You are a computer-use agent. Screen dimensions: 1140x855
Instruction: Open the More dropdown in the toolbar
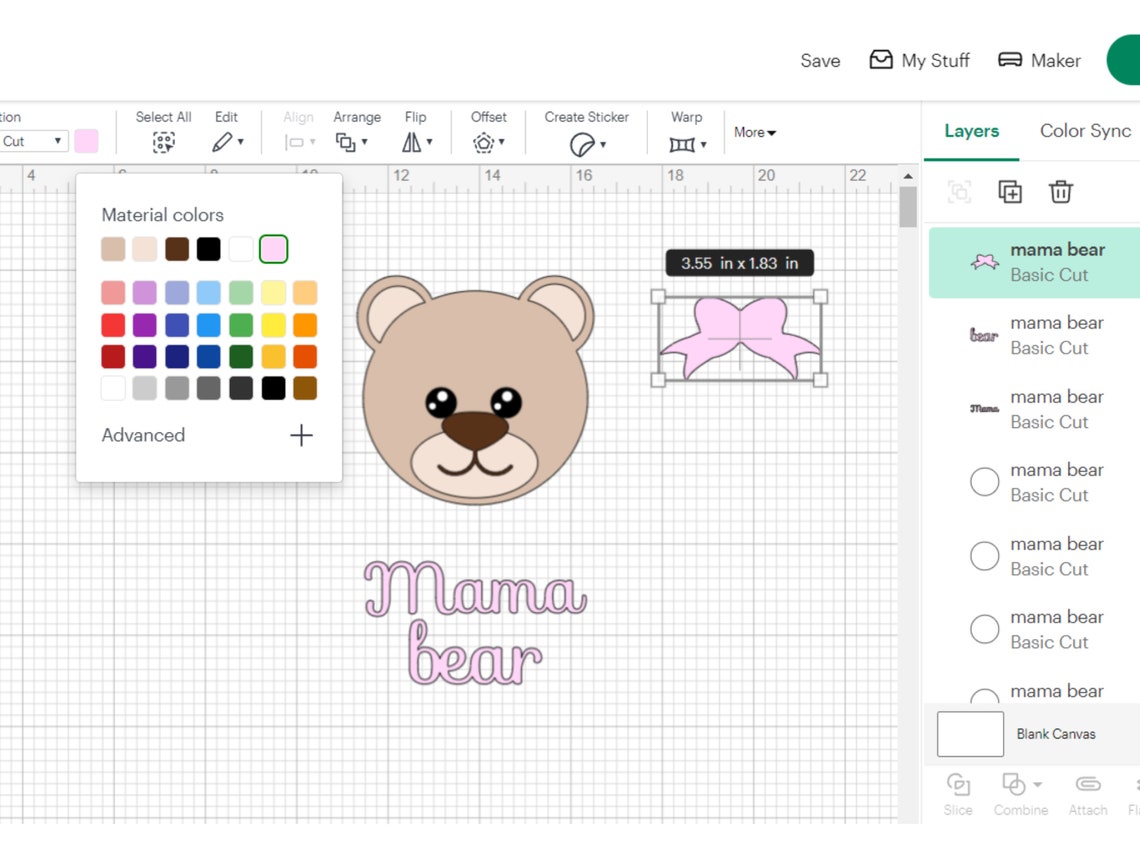[753, 133]
